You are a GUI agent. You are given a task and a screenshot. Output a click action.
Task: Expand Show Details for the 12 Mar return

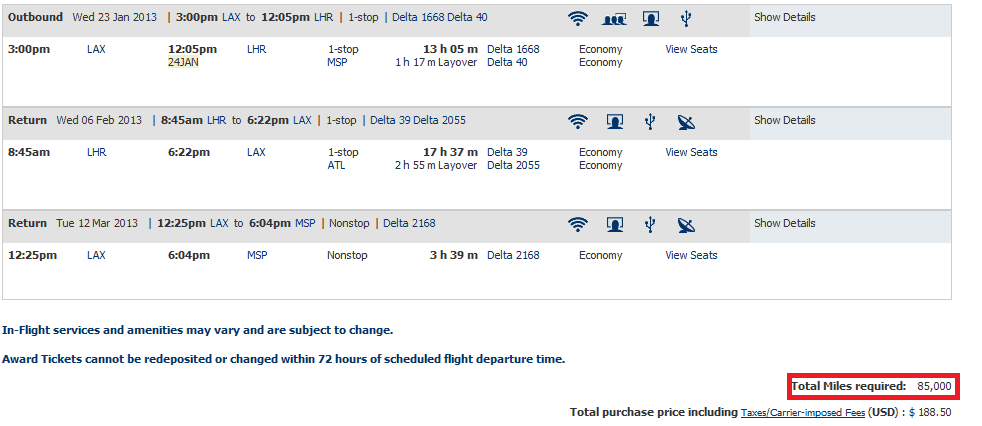pyautogui.click(x=785, y=223)
